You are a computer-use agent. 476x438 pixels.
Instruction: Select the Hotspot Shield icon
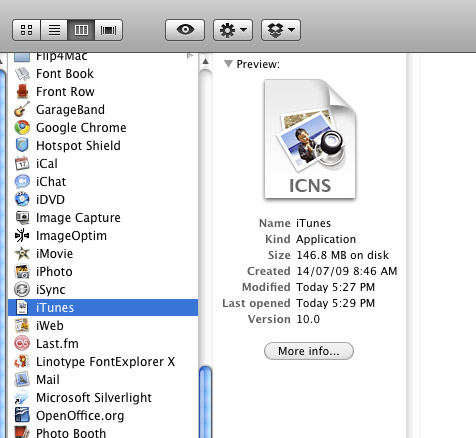pos(22,146)
